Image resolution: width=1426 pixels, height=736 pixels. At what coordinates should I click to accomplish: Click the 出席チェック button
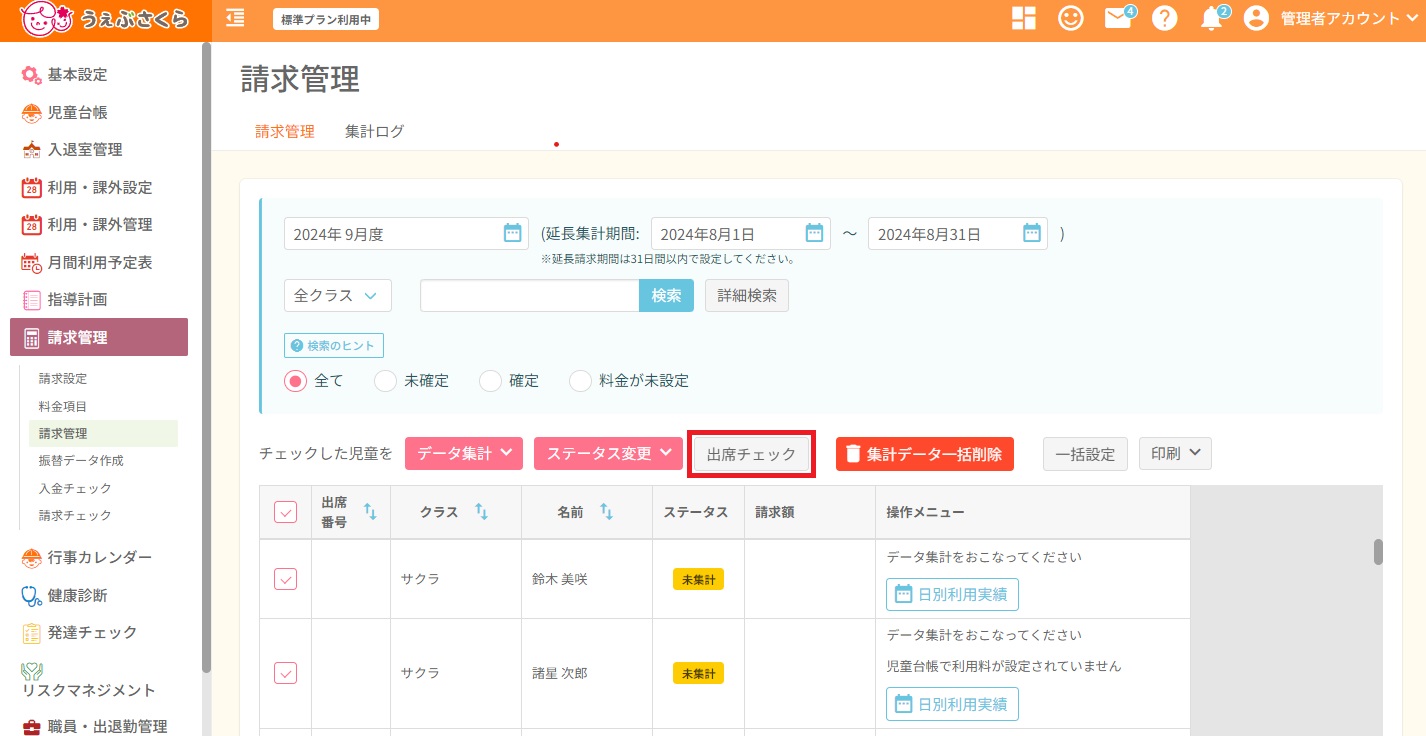(752, 454)
